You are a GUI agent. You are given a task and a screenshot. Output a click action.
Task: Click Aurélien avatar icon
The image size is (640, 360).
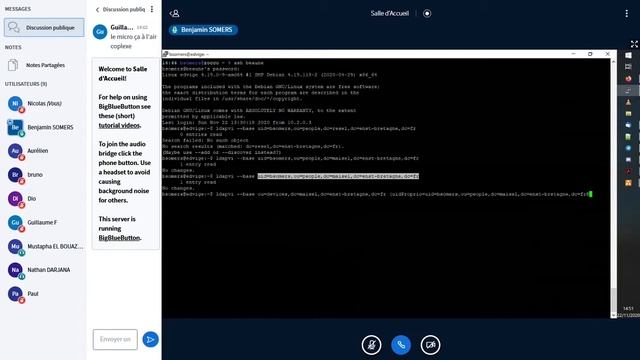click(x=15, y=151)
